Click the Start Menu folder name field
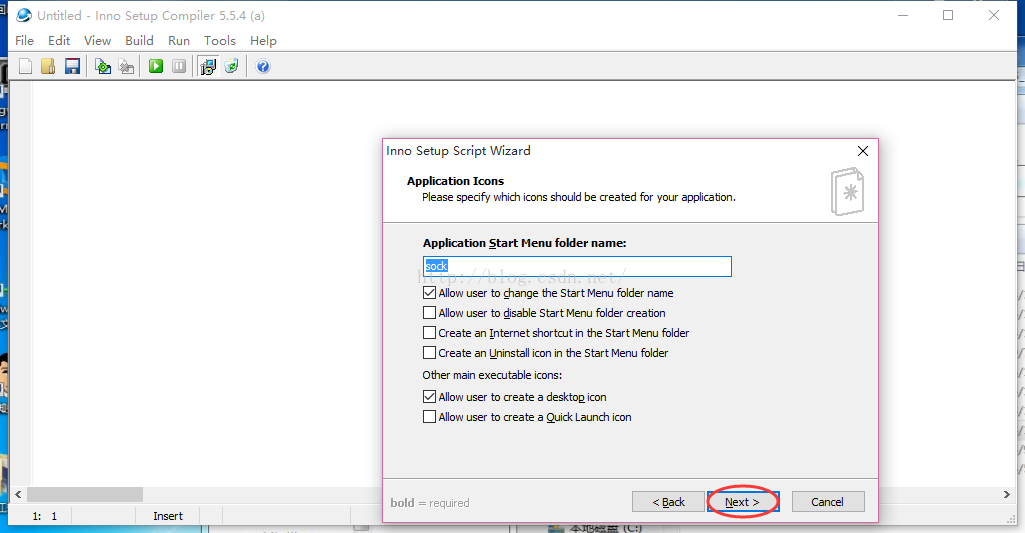 pyautogui.click(x=577, y=266)
